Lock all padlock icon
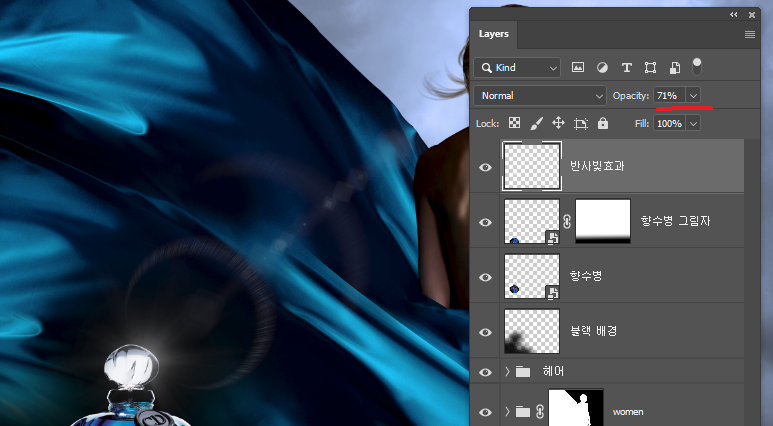This screenshot has height=426, width=773. (603, 123)
